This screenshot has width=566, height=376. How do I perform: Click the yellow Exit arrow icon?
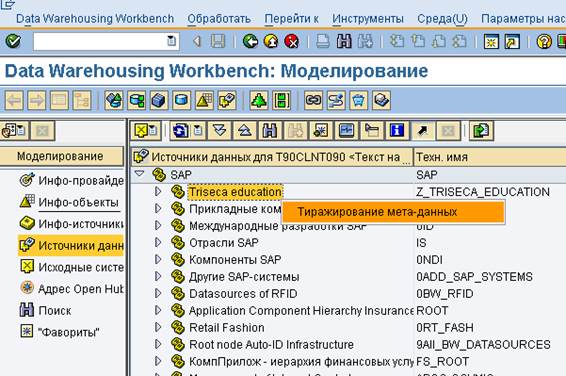[x=271, y=41]
